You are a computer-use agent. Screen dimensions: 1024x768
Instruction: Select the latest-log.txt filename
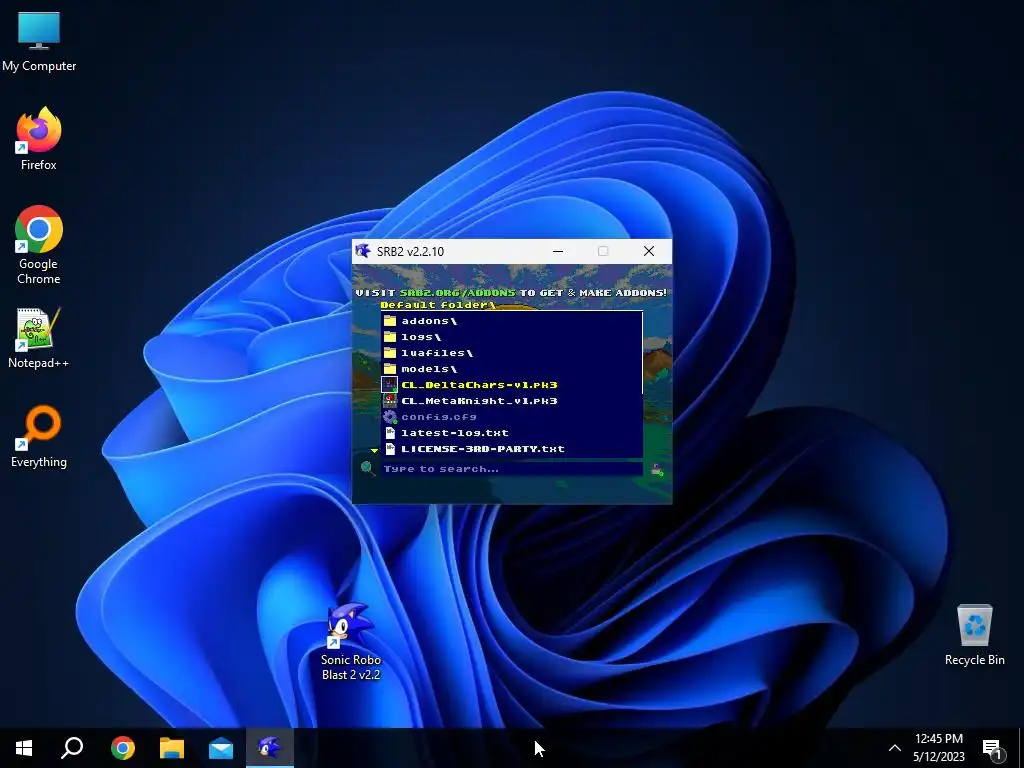tap(455, 432)
